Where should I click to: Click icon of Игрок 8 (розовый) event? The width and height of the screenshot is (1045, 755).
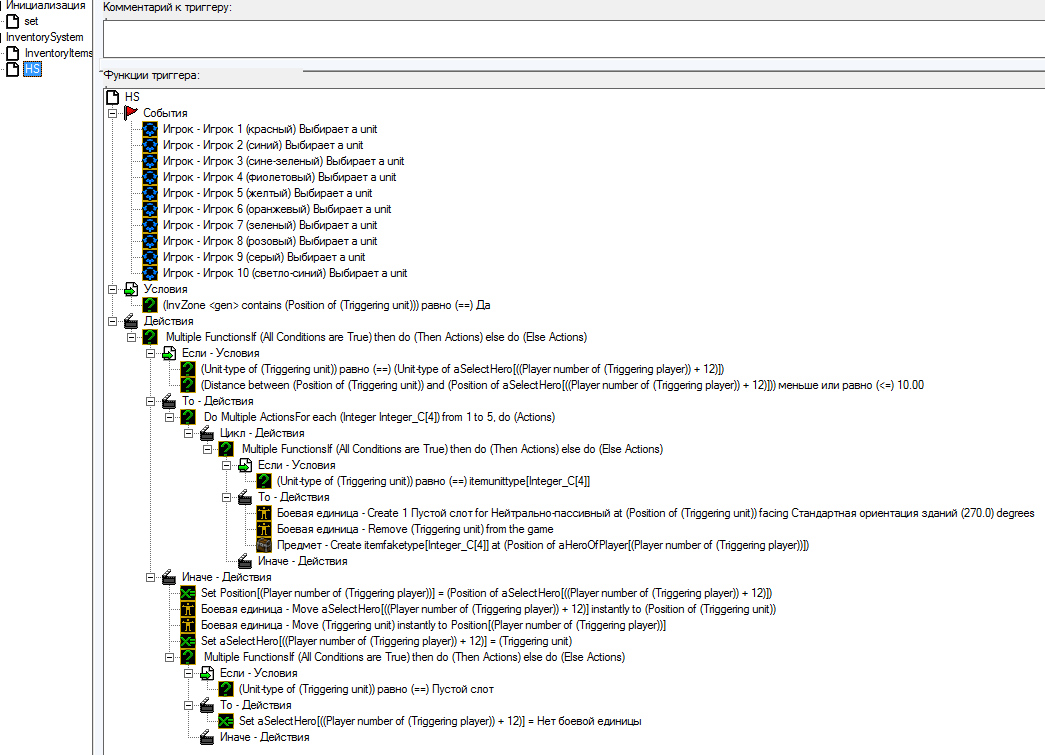[x=150, y=241]
